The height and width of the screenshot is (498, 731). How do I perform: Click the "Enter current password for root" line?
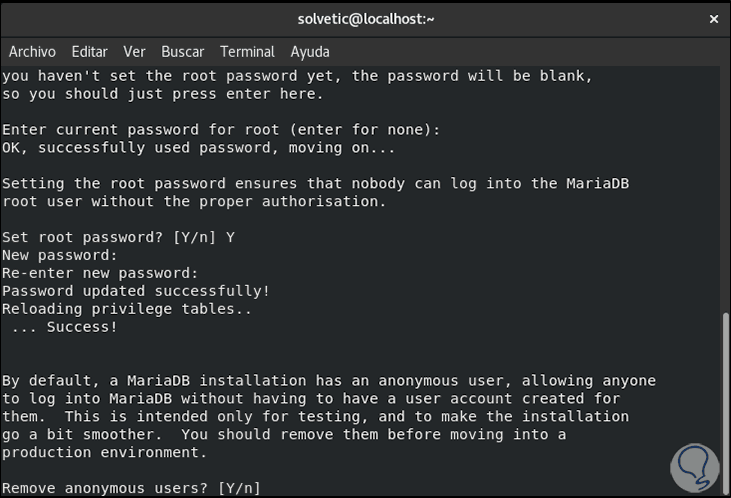[x=220, y=130]
